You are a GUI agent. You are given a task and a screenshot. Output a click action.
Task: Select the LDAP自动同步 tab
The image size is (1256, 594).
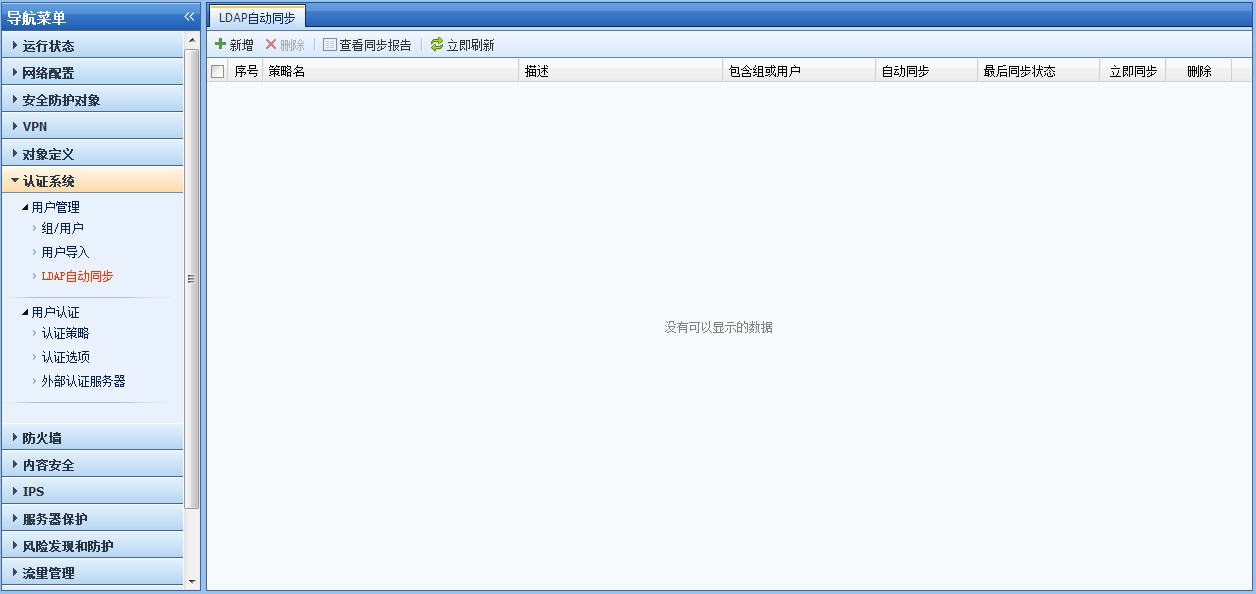tap(257, 18)
